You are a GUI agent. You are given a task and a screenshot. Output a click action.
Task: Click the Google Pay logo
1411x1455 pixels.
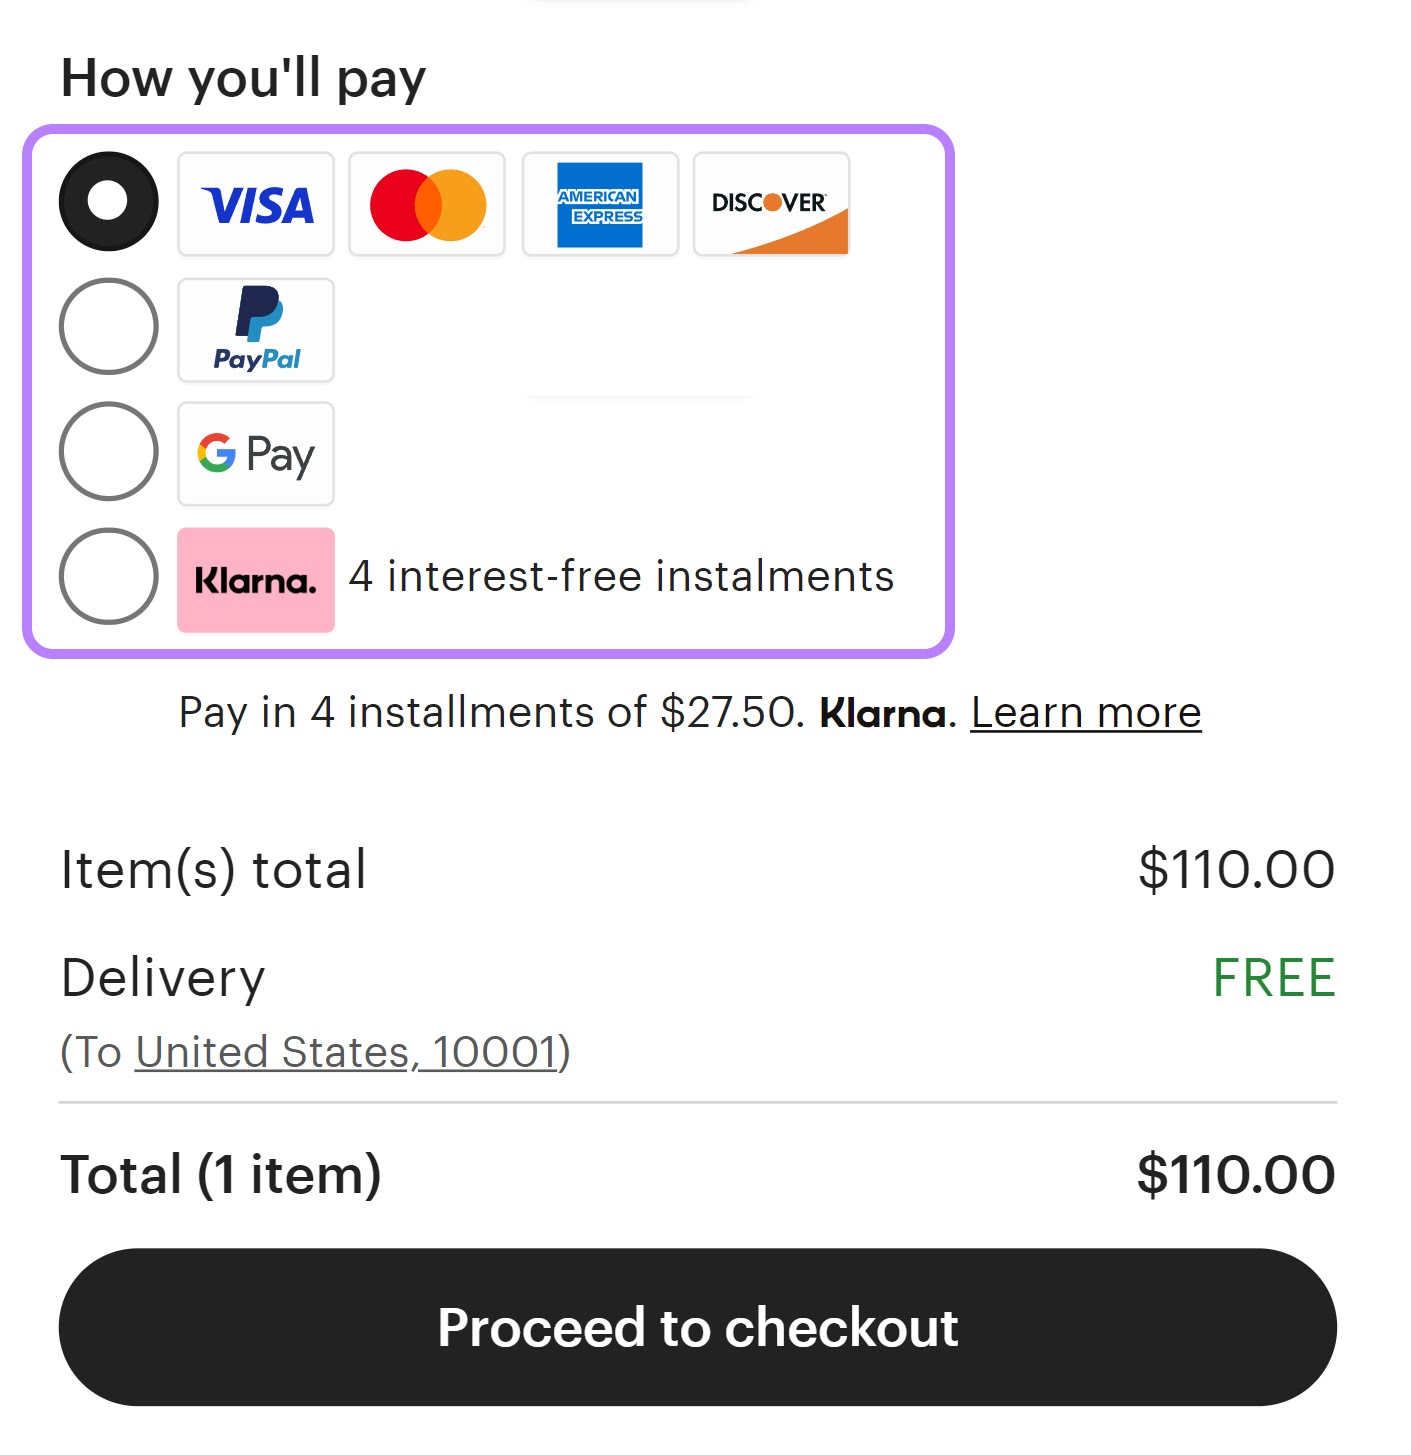point(255,454)
